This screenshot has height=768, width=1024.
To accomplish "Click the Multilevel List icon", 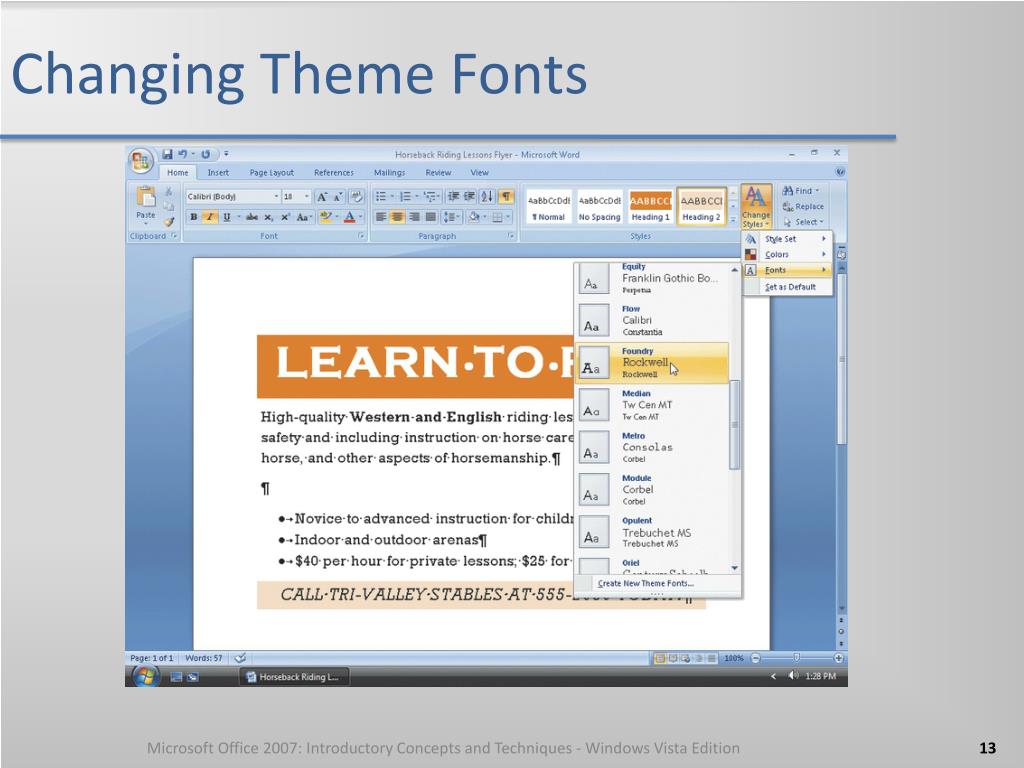I will 429,197.
